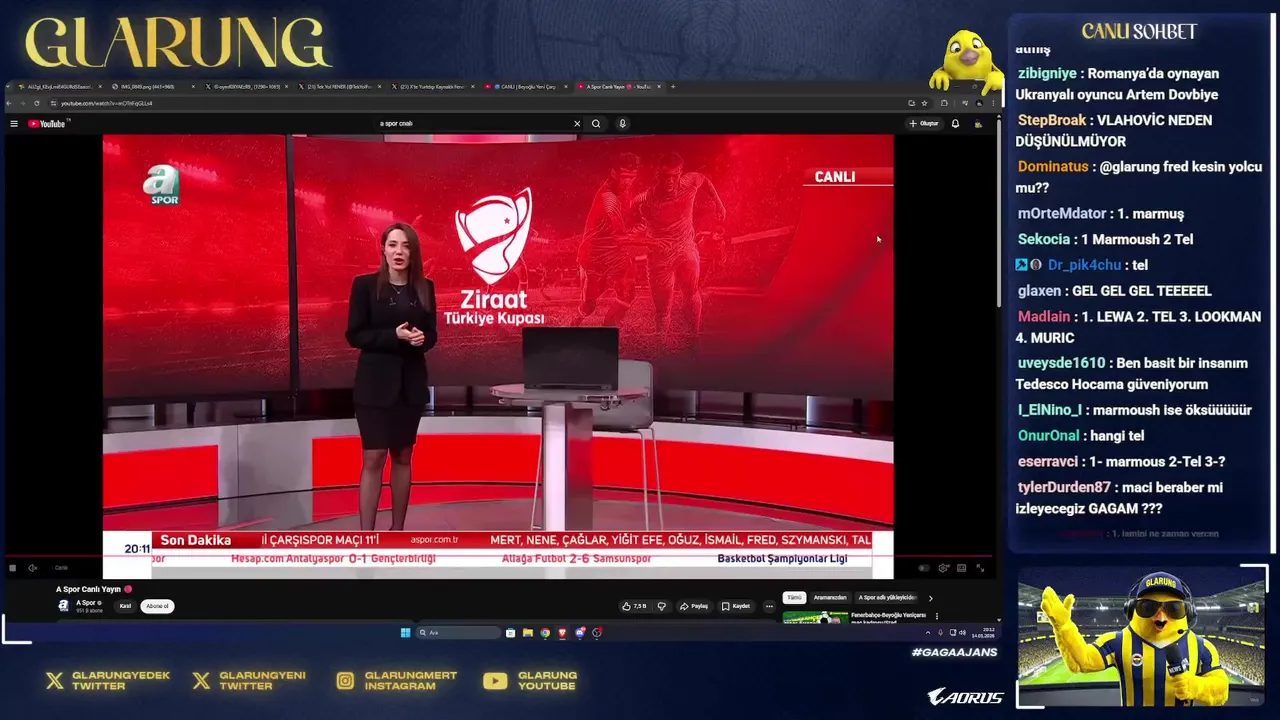
Task: Dislike the video with thumbs down
Action: [x=661, y=606]
